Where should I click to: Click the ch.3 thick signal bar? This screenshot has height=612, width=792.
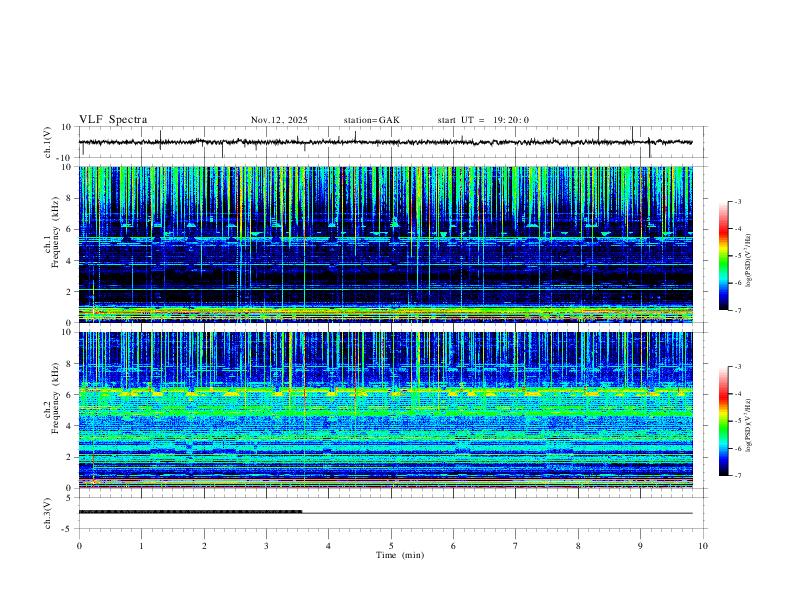pos(190,512)
